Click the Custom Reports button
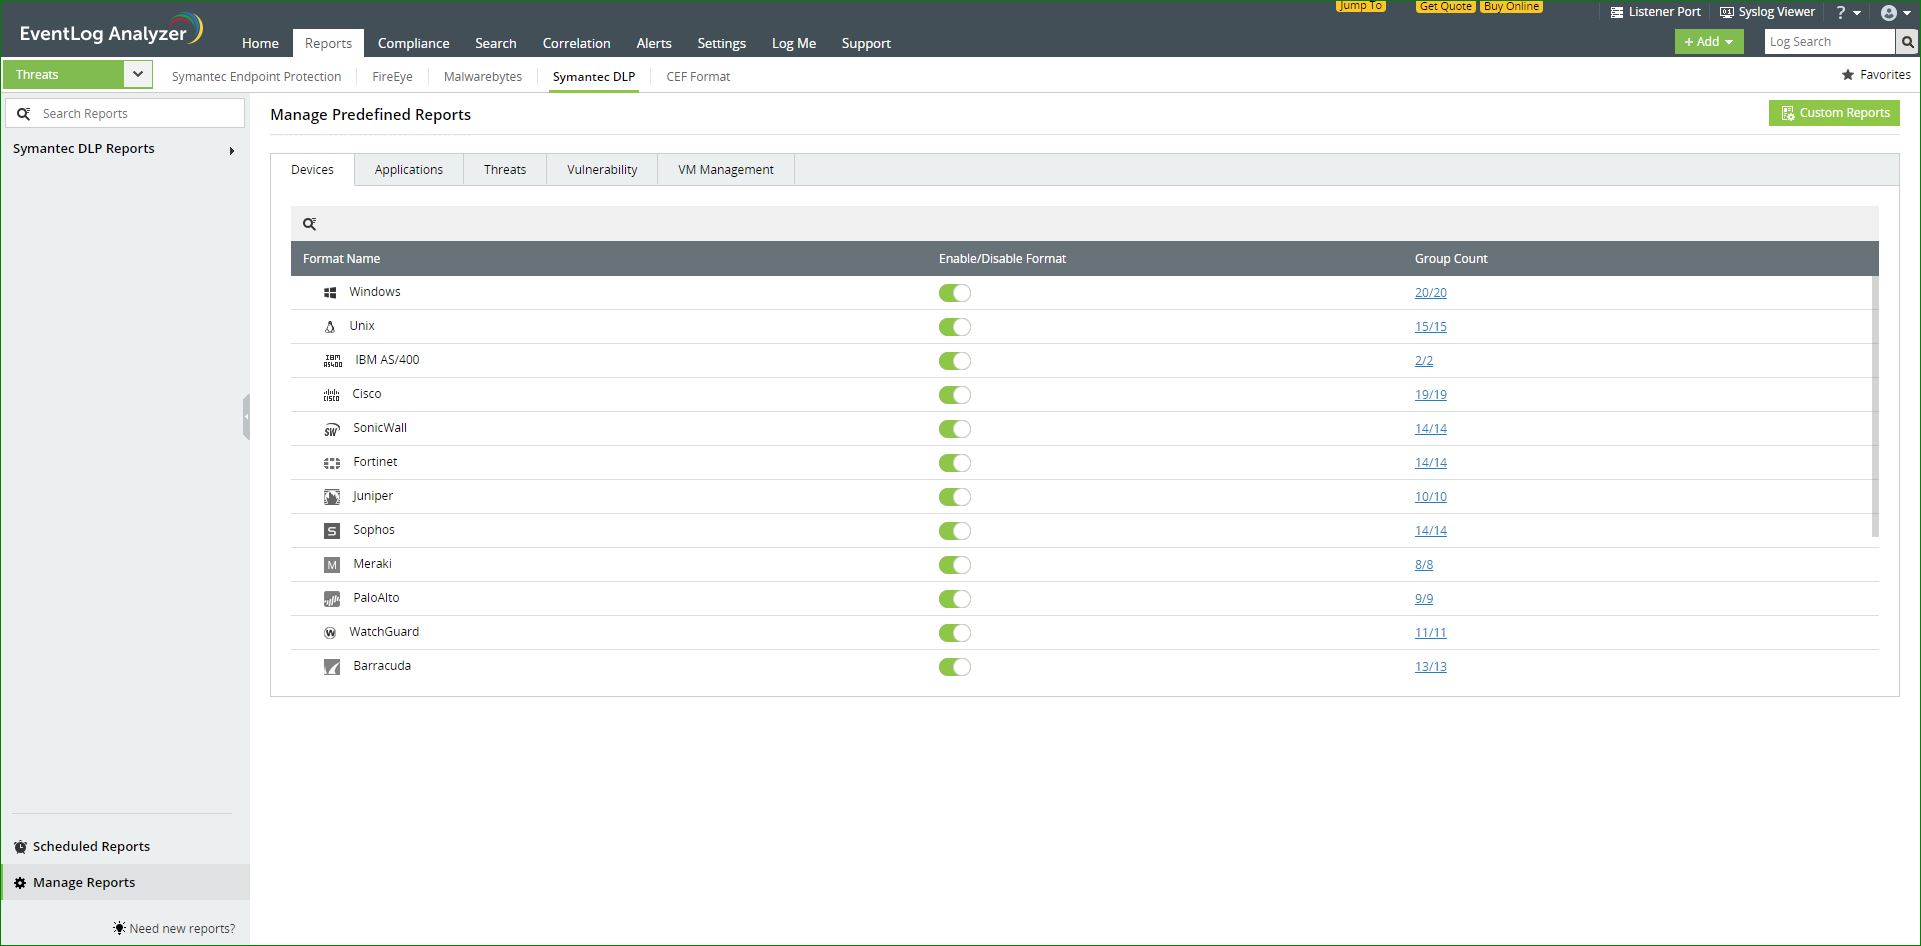The width and height of the screenshot is (1921, 946). pos(1834,113)
